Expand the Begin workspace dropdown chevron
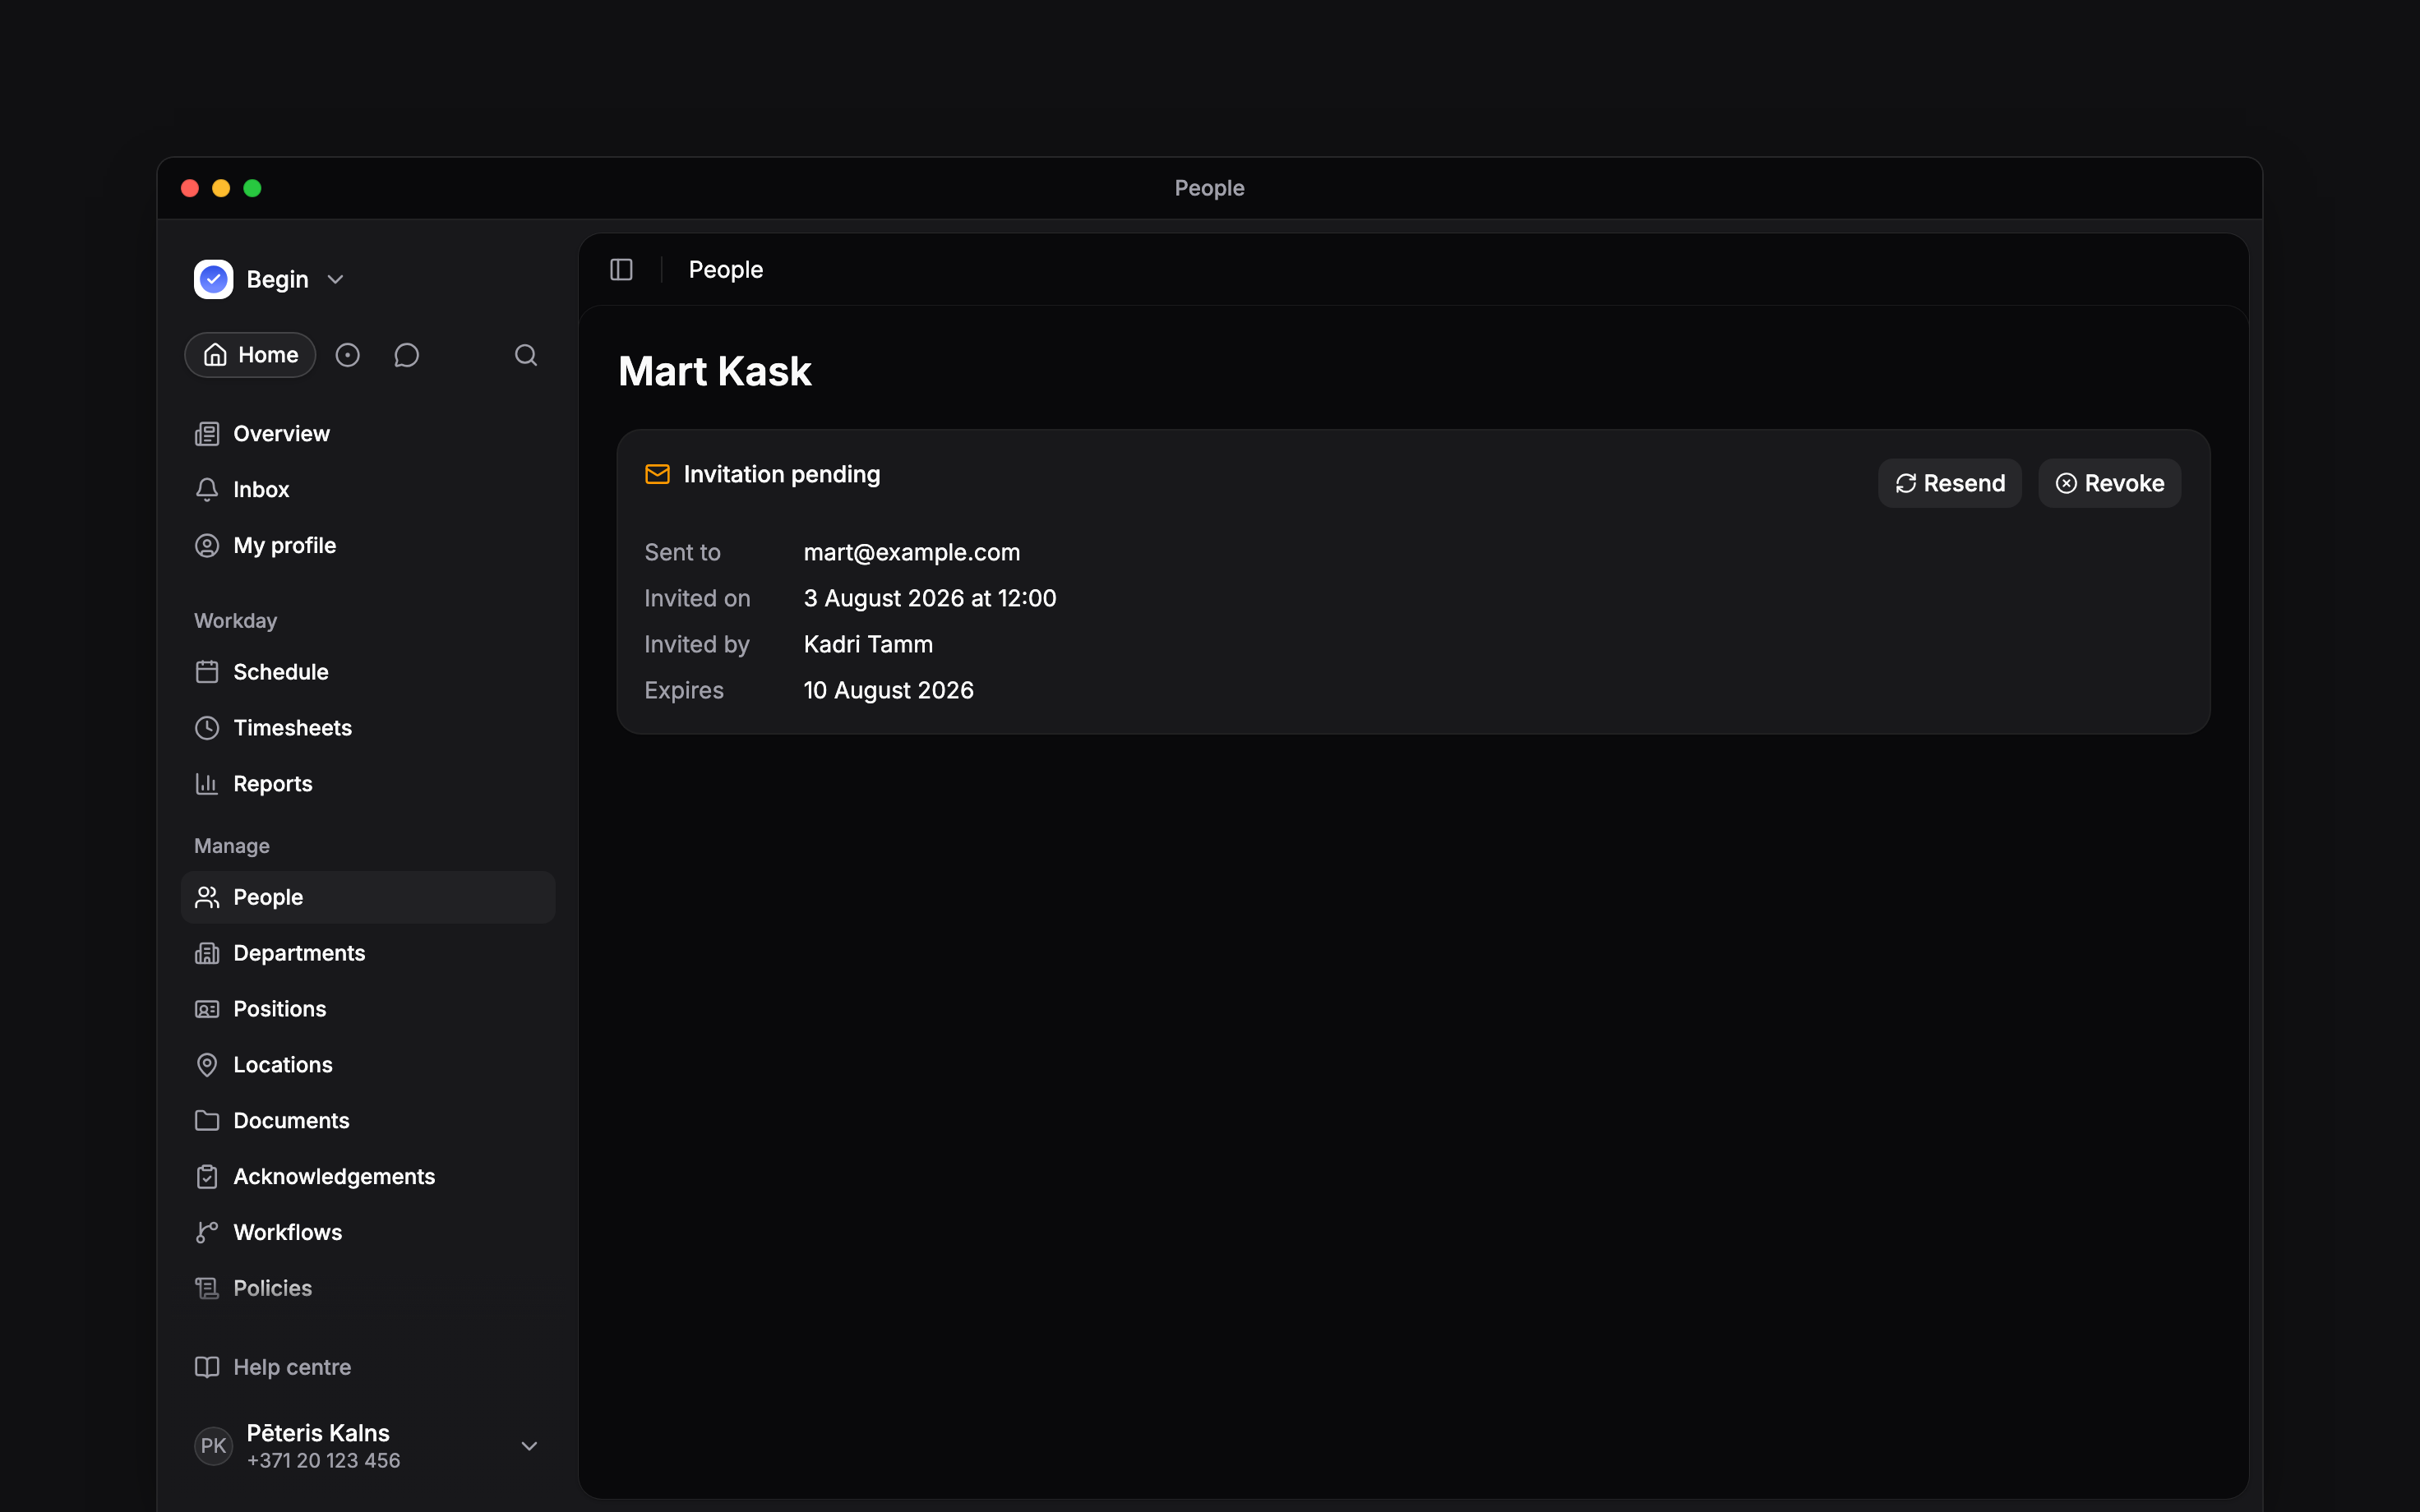Viewport: 2420px width, 1512px height. [x=336, y=280]
